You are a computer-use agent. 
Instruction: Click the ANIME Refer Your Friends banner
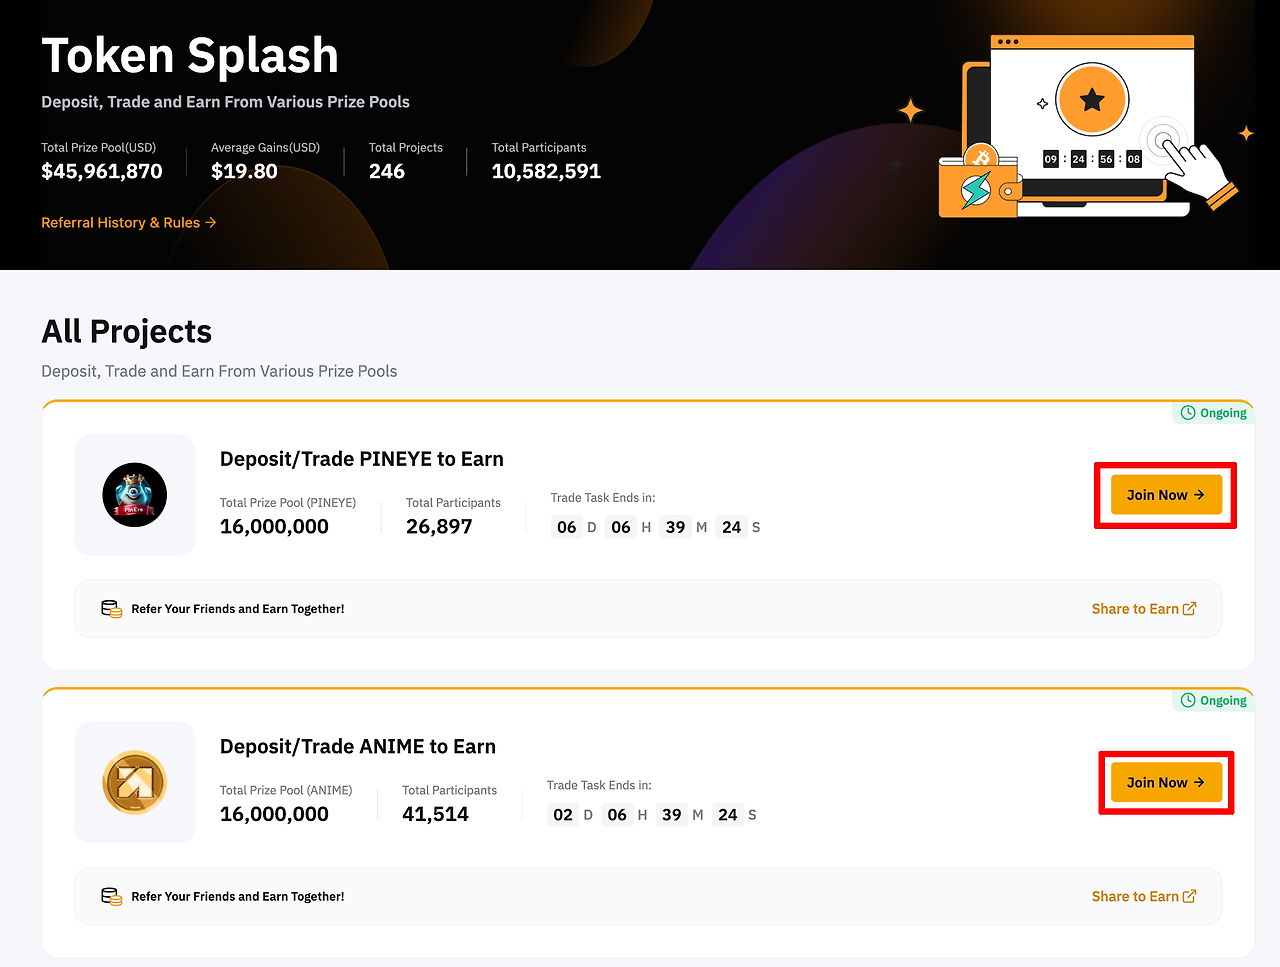pyautogui.click(x=648, y=896)
